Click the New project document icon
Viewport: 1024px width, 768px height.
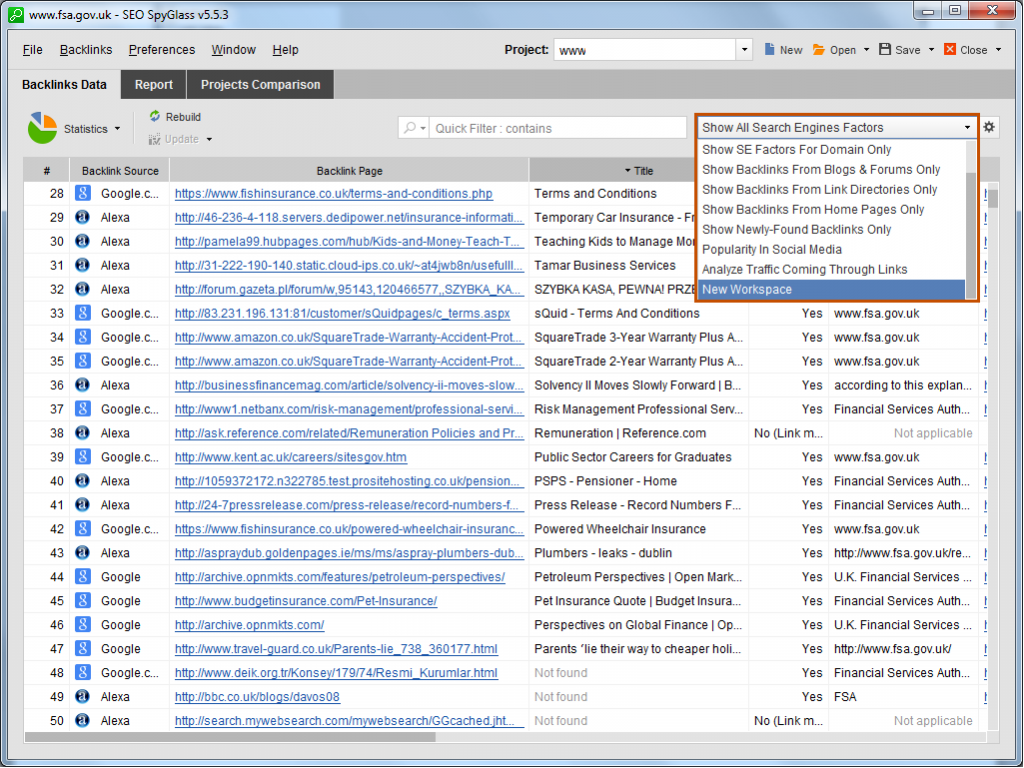pos(769,50)
